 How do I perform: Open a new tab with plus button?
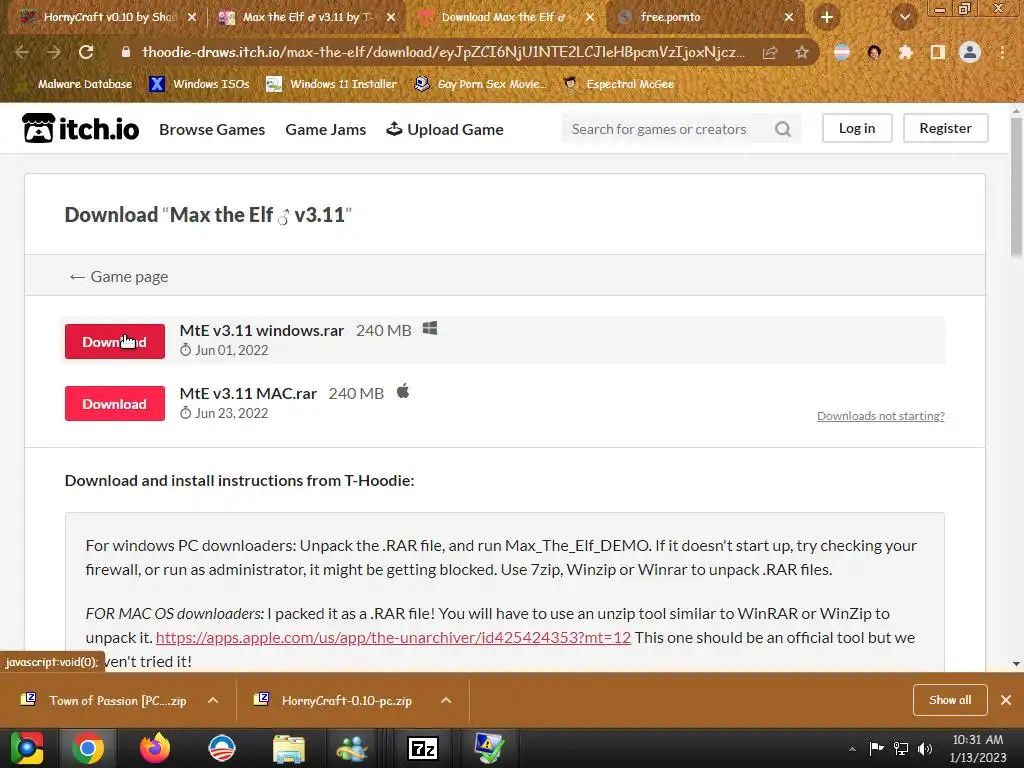click(x=827, y=17)
